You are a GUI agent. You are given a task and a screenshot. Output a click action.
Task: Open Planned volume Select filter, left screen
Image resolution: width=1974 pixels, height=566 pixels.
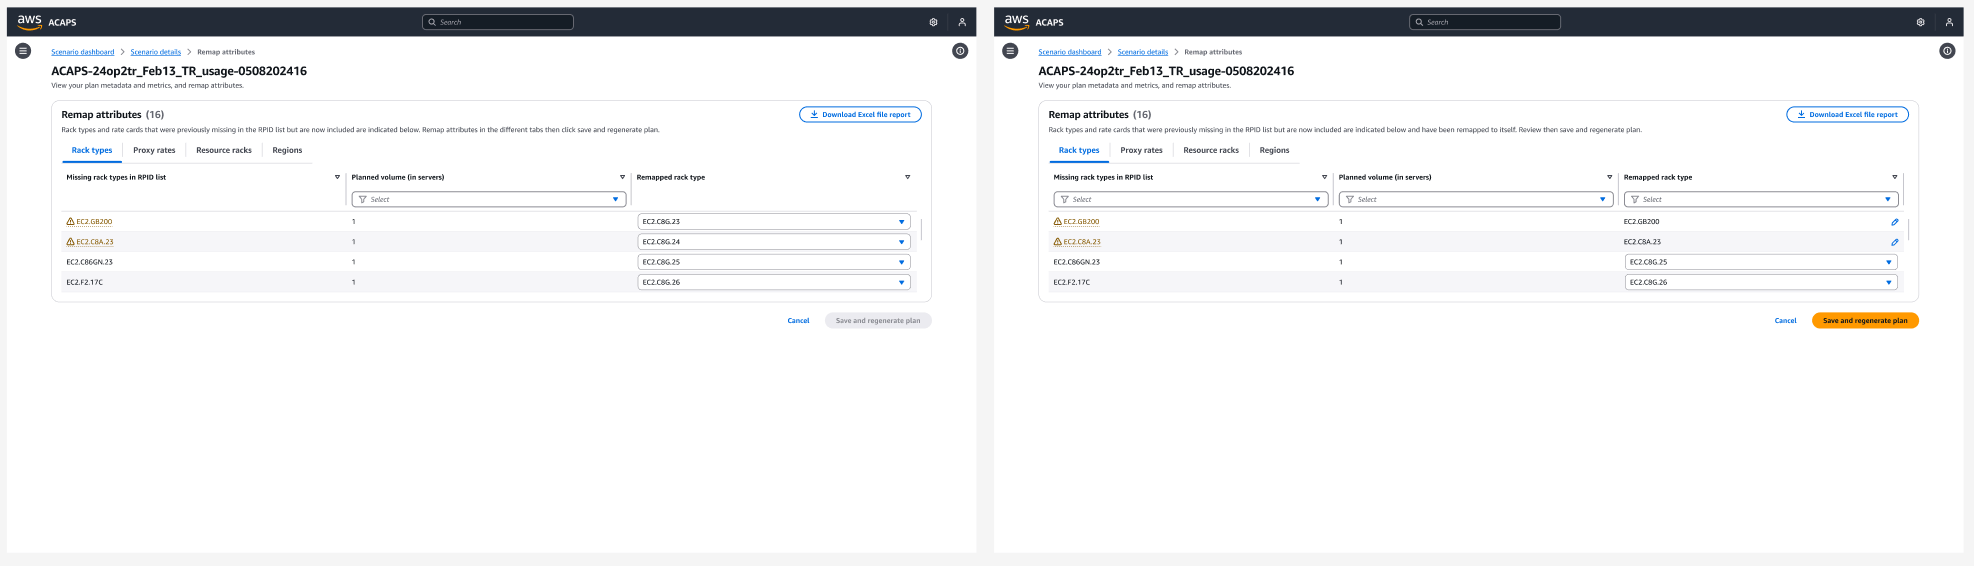(x=489, y=199)
